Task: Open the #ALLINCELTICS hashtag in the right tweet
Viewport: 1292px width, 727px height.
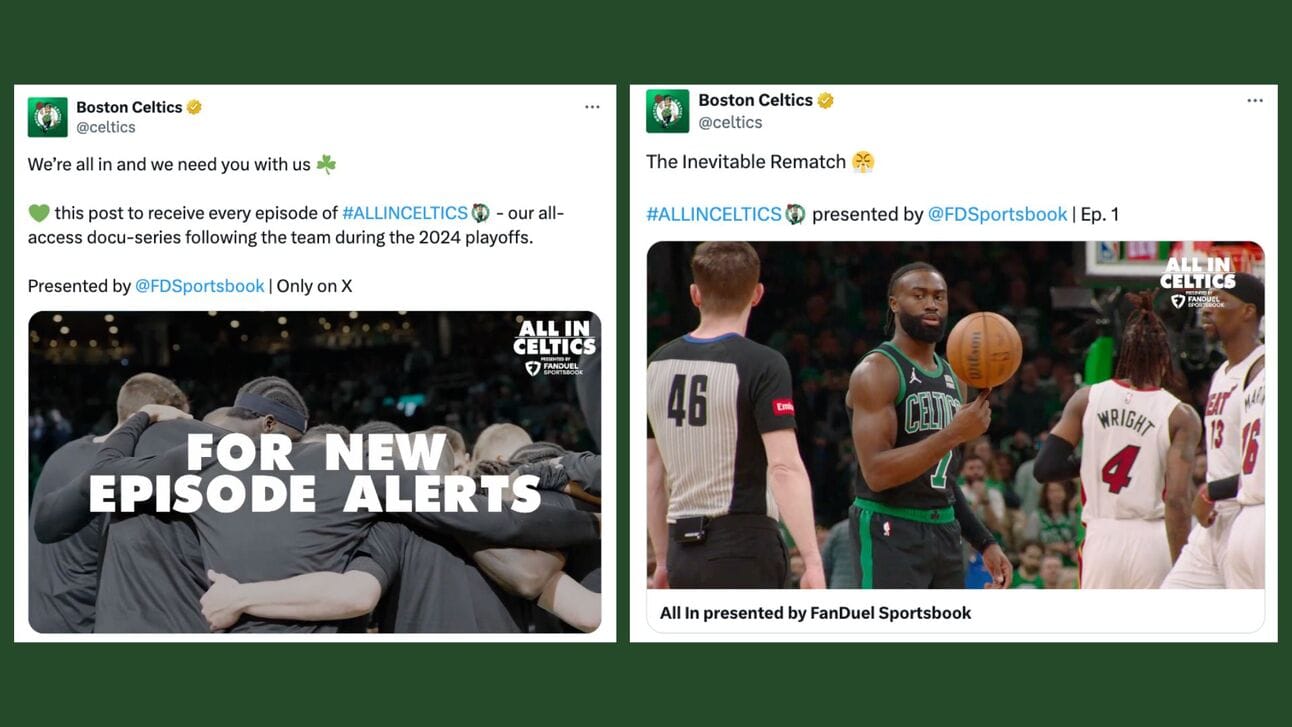Action: click(714, 214)
